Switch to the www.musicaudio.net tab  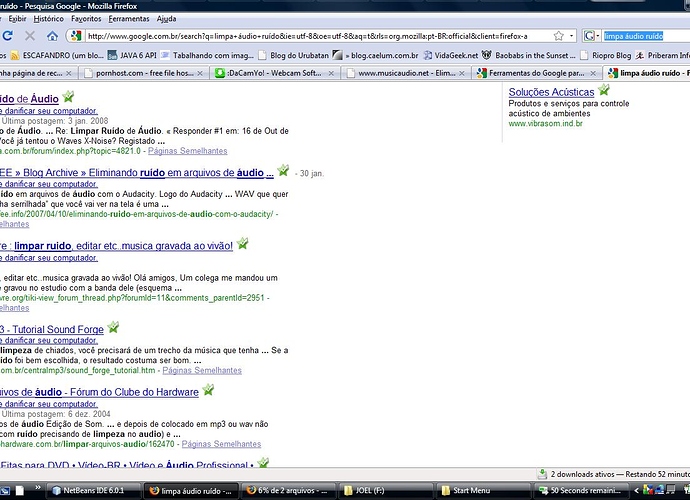tap(406, 73)
